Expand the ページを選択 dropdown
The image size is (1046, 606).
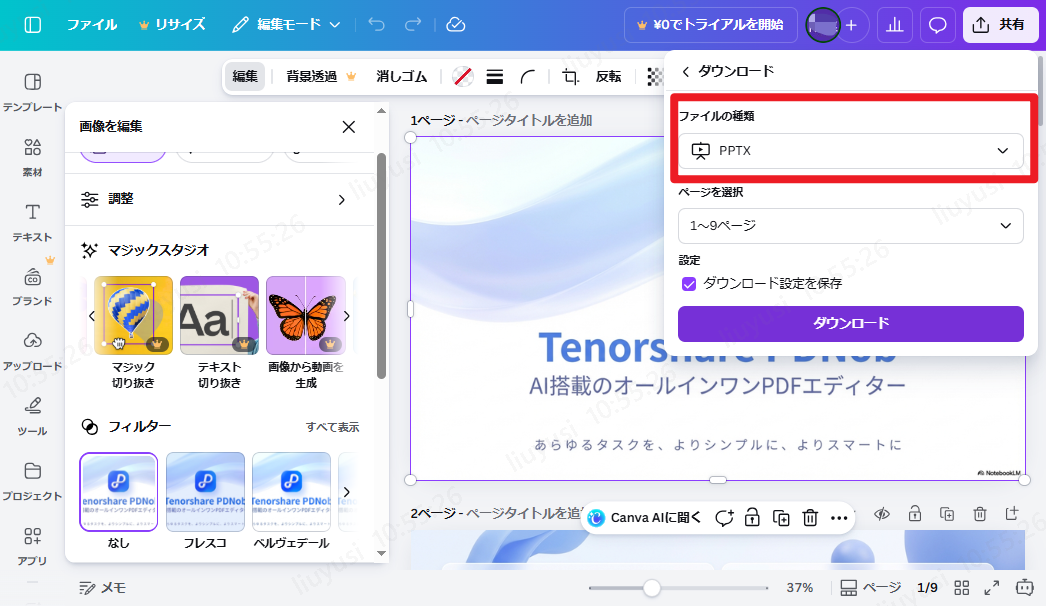tap(850, 226)
